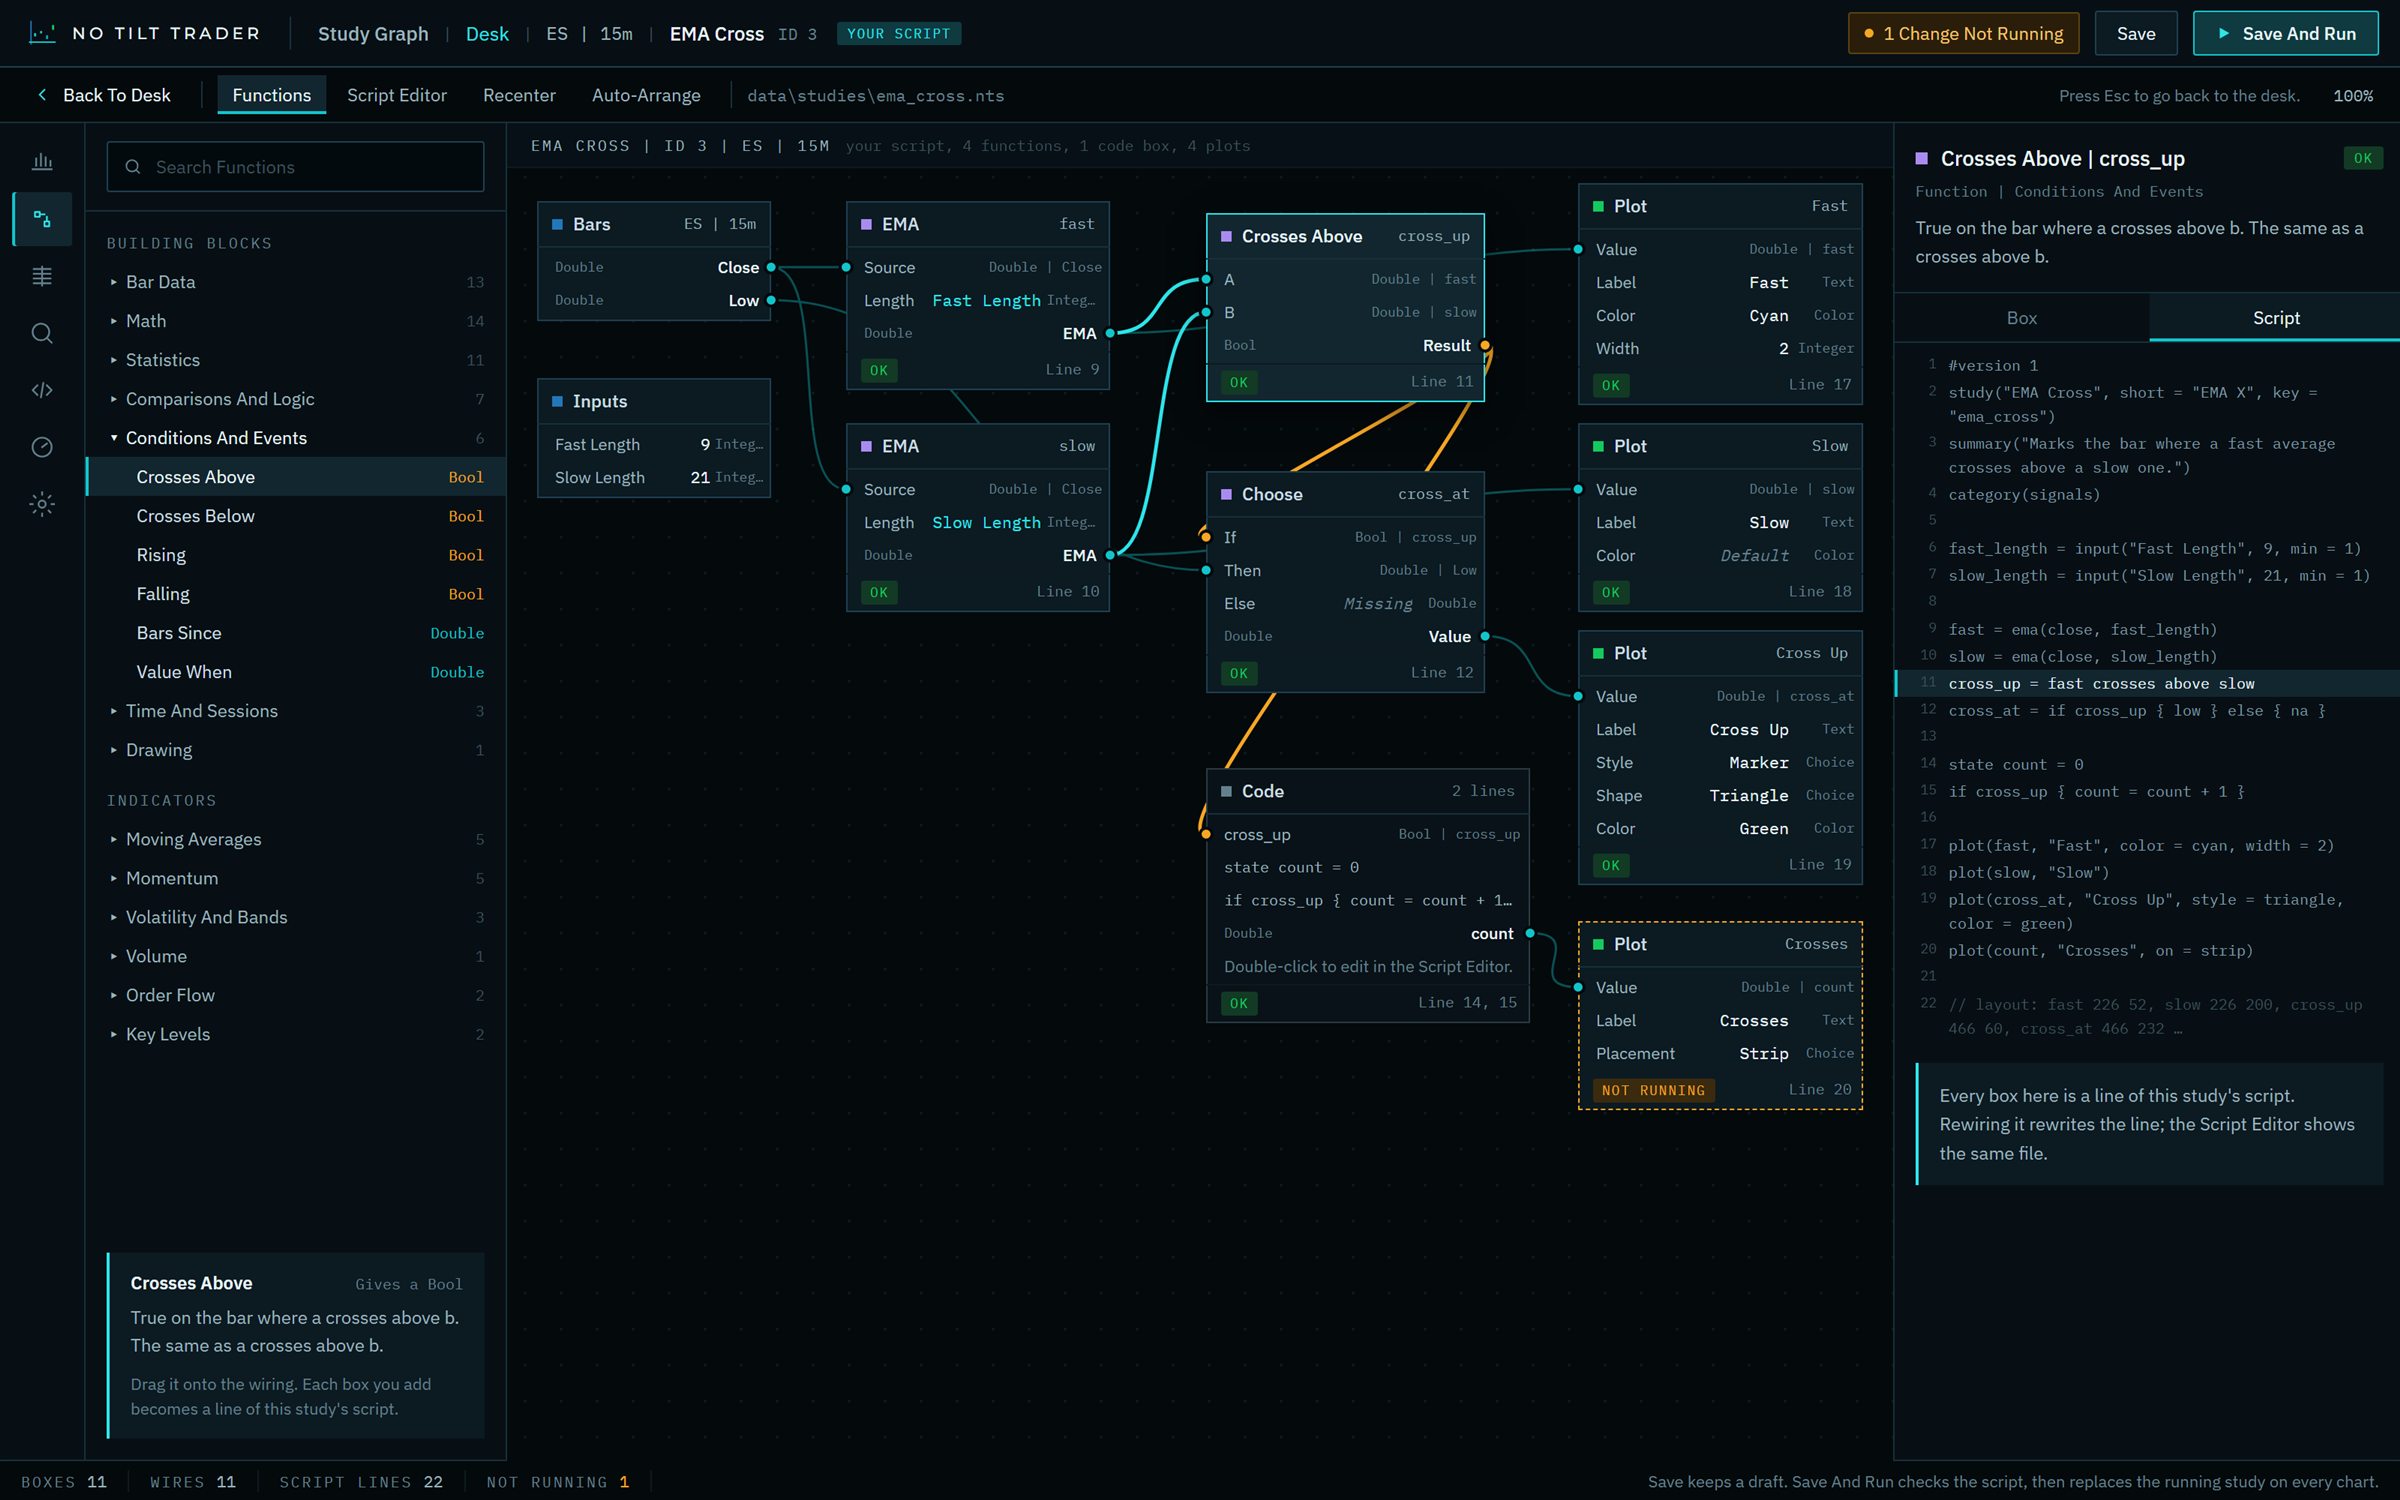Expand the Time And Sessions category
Viewport: 2400px width, 1500px height.
pyautogui.click(x=295, y=711)
